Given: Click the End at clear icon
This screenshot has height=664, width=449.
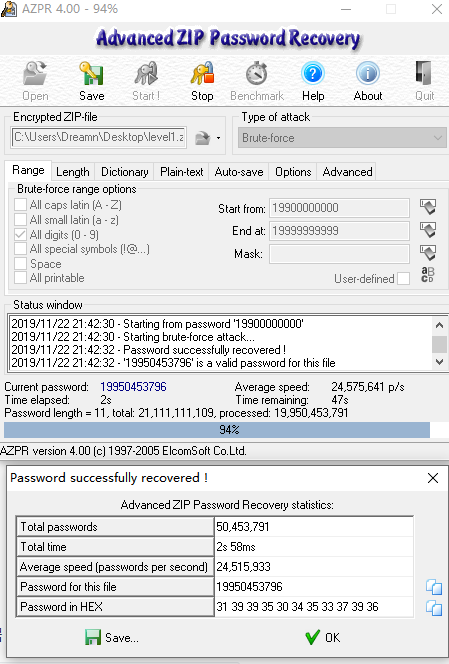Looking at the screenshot, I should click(428, 230).
